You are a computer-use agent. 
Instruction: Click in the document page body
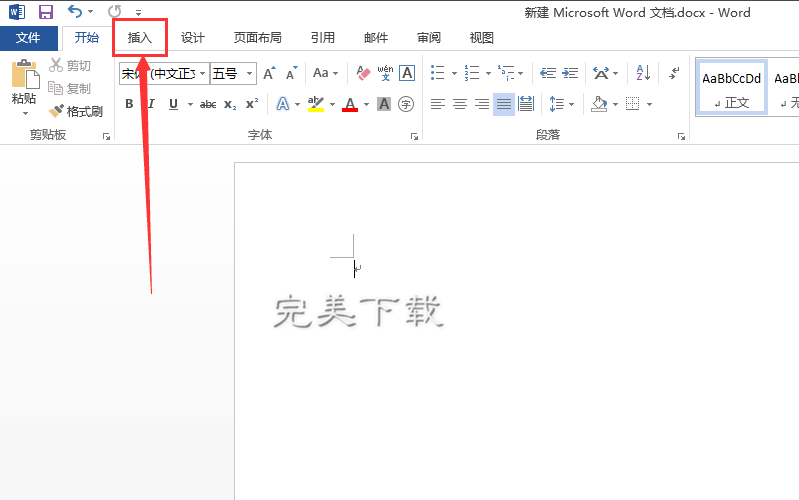click(x=516, y=331)
